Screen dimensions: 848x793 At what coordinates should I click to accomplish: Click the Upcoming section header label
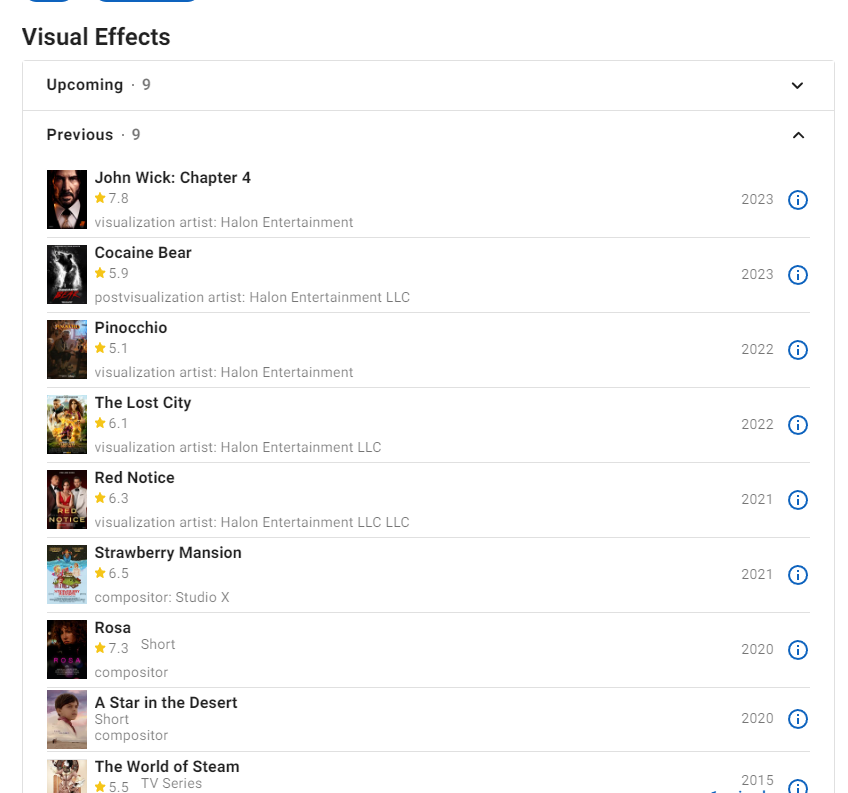85,85
